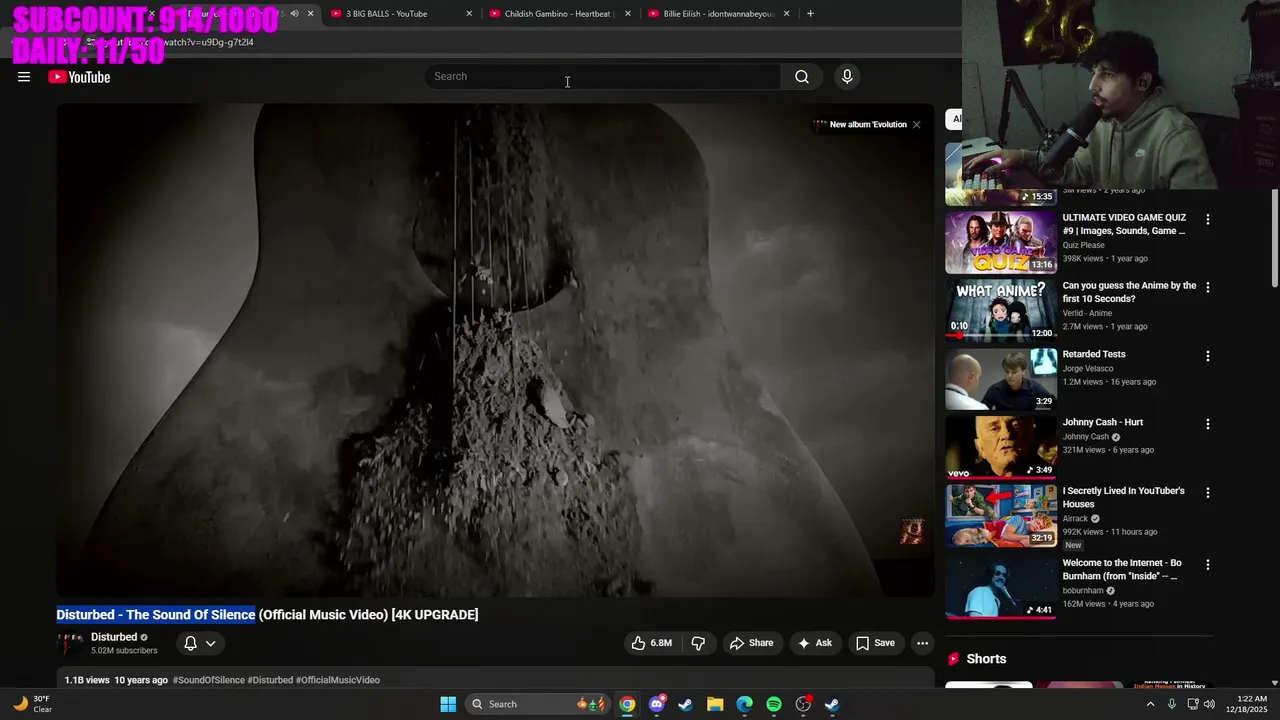Mute the current tab's speaker icon
The height and width of the screenshot is (720, 1280).
294,14
